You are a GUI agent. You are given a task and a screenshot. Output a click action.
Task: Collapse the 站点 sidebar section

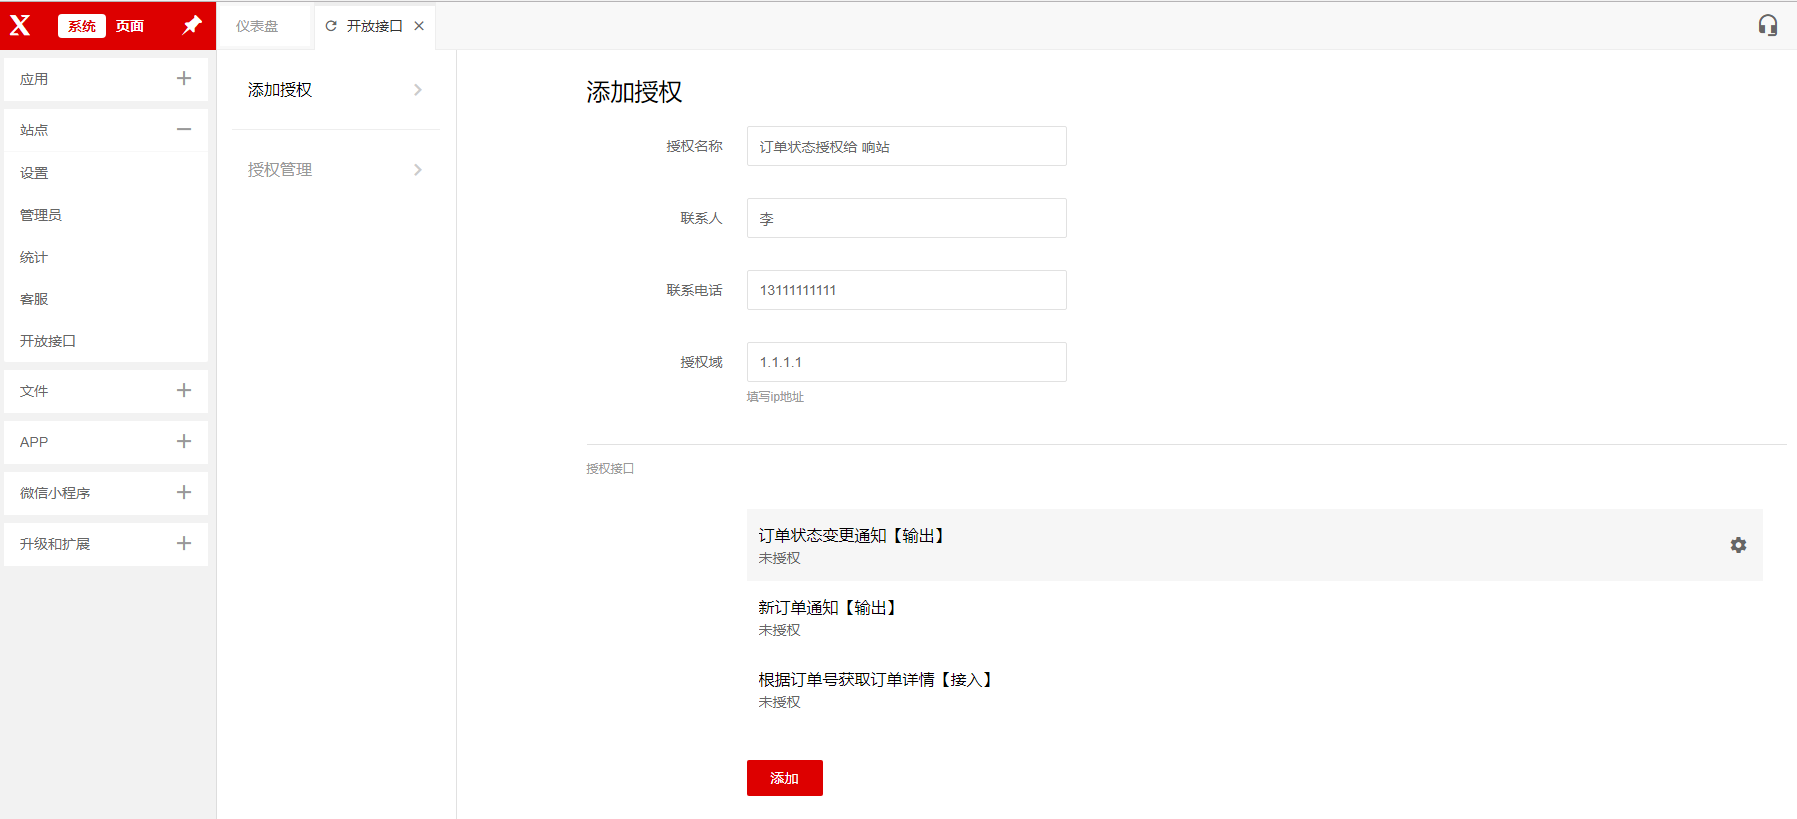click(184, 129)
